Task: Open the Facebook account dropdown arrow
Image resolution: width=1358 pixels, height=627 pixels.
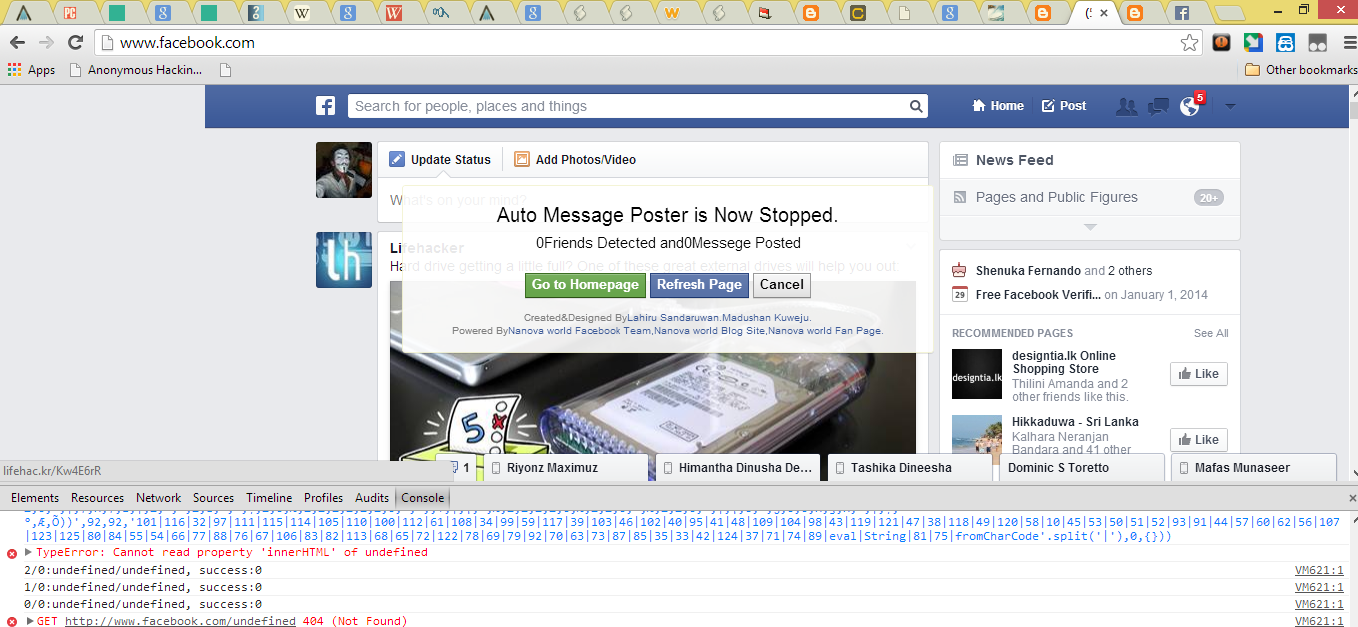Action: click(1231, 106)
